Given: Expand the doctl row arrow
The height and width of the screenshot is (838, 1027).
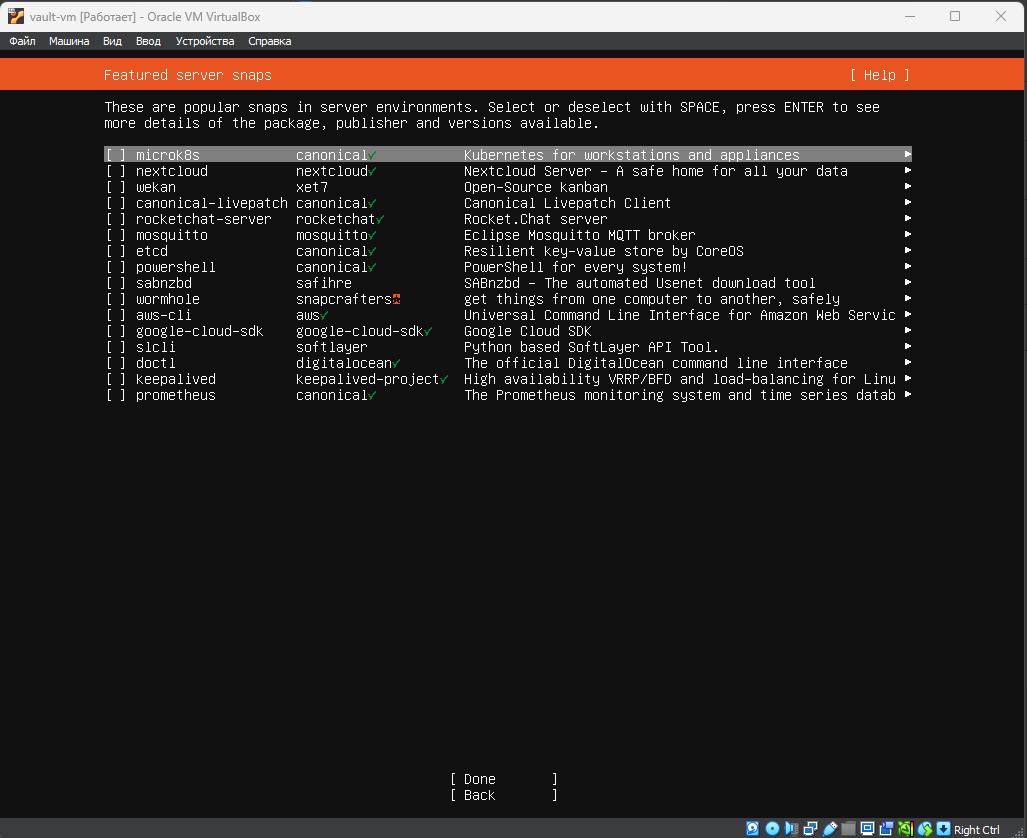Looking at the screenshot, I should point(908,362).
